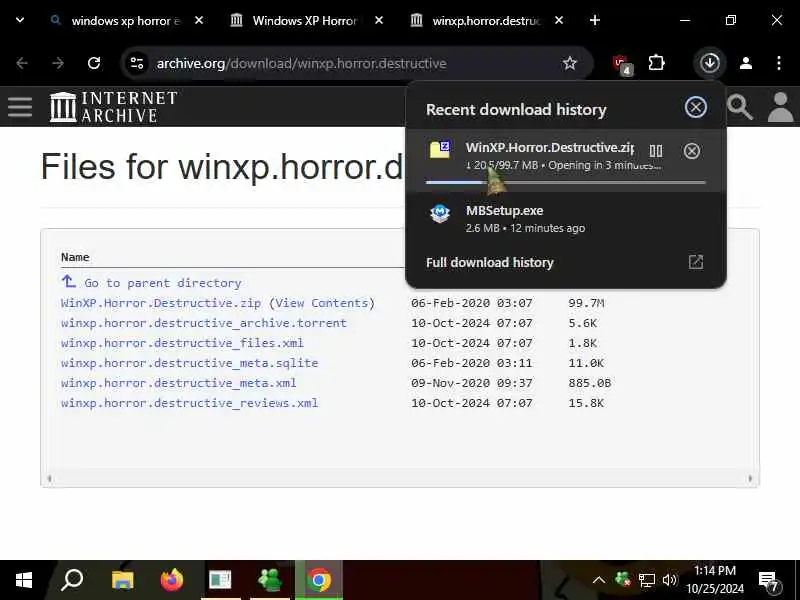Click the 99.7M size cell

tap(586, 303)
